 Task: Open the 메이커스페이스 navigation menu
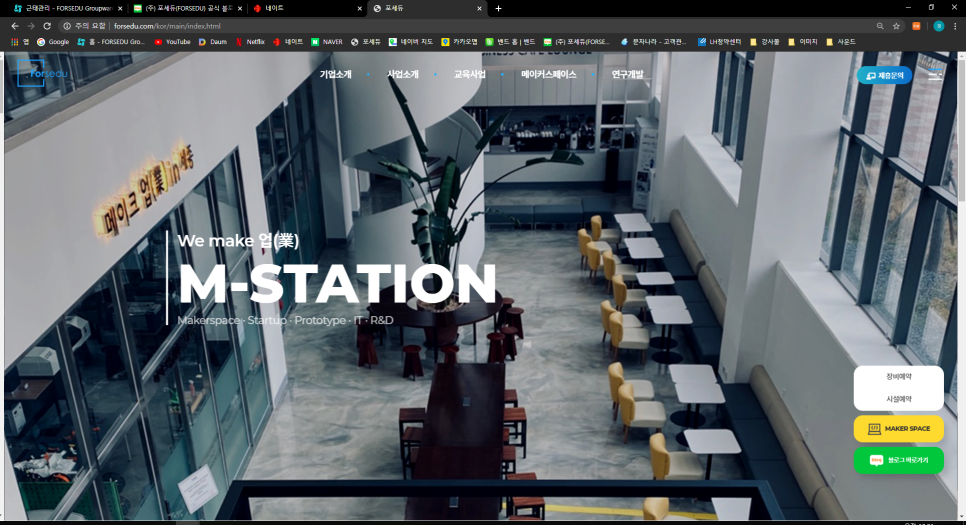548,74
